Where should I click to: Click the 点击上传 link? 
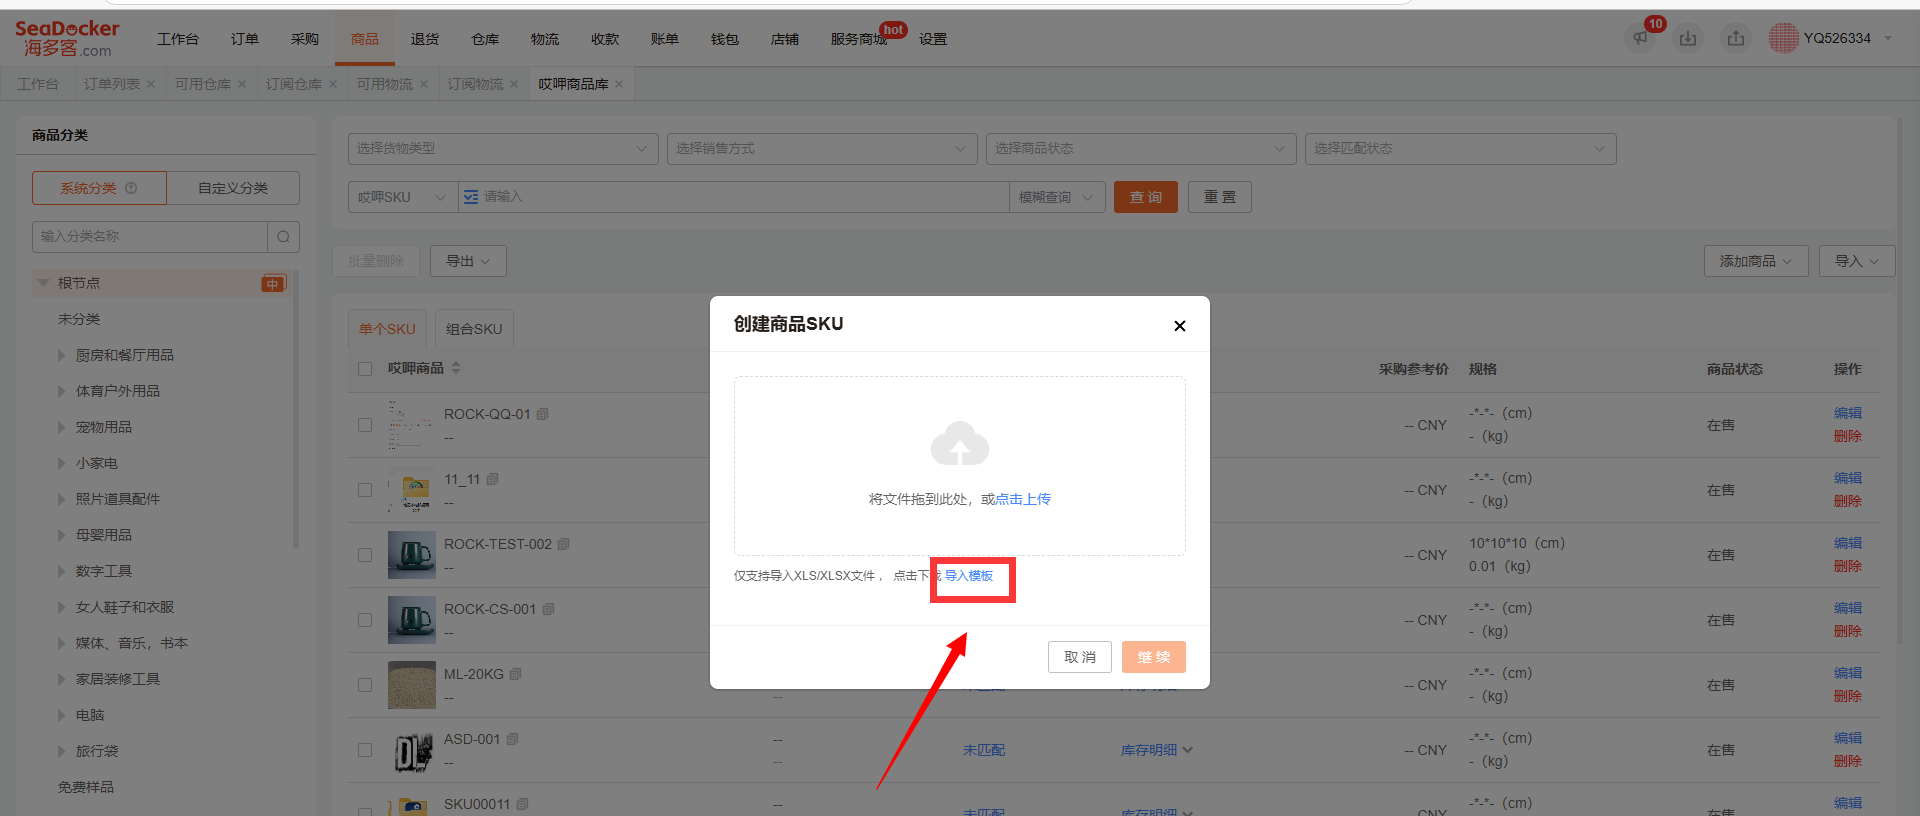pyautogui.click(x=1023, y=499)
